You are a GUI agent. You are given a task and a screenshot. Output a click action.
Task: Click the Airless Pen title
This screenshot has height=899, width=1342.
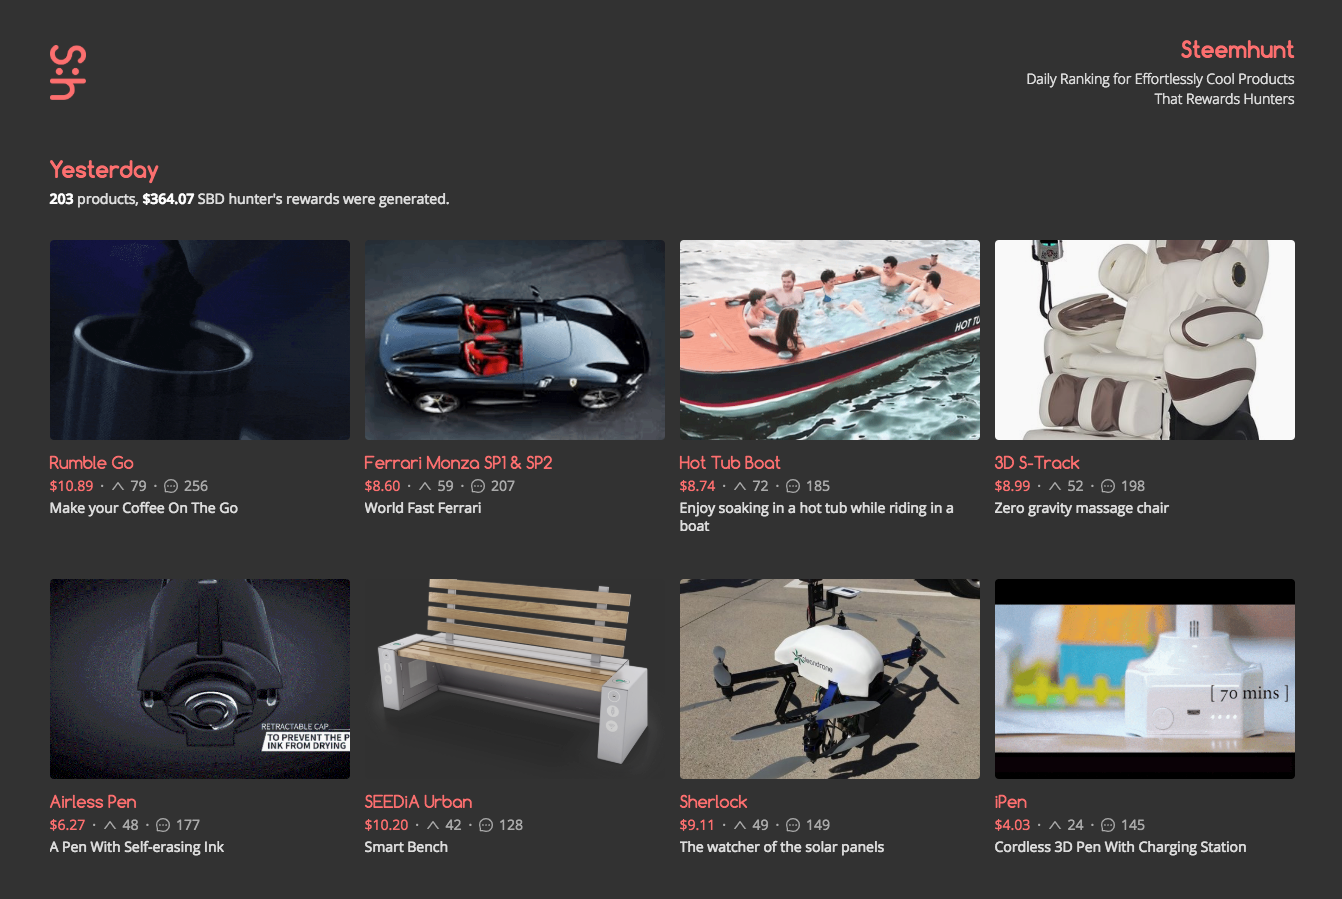[x=93, y=802]
